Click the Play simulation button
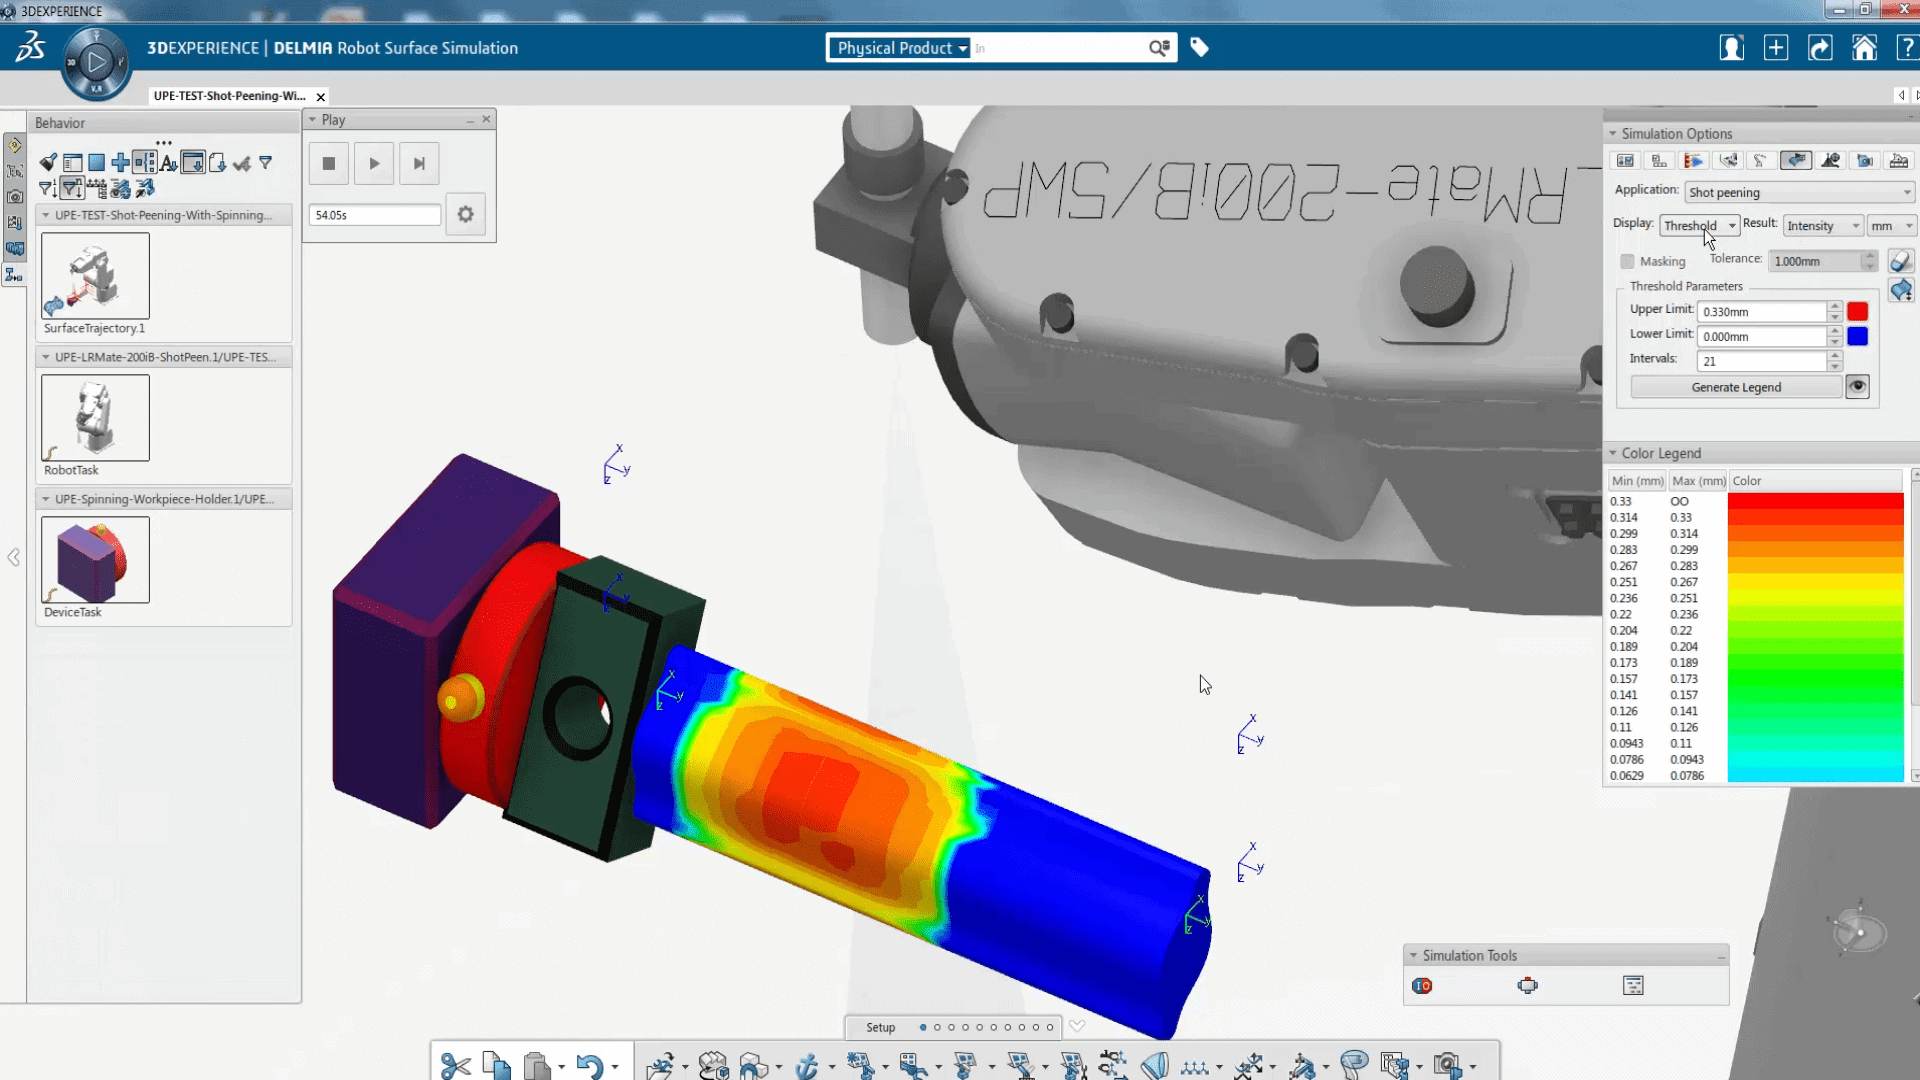Viewport: 1920px width, 1080px height. tap(374, 164)
